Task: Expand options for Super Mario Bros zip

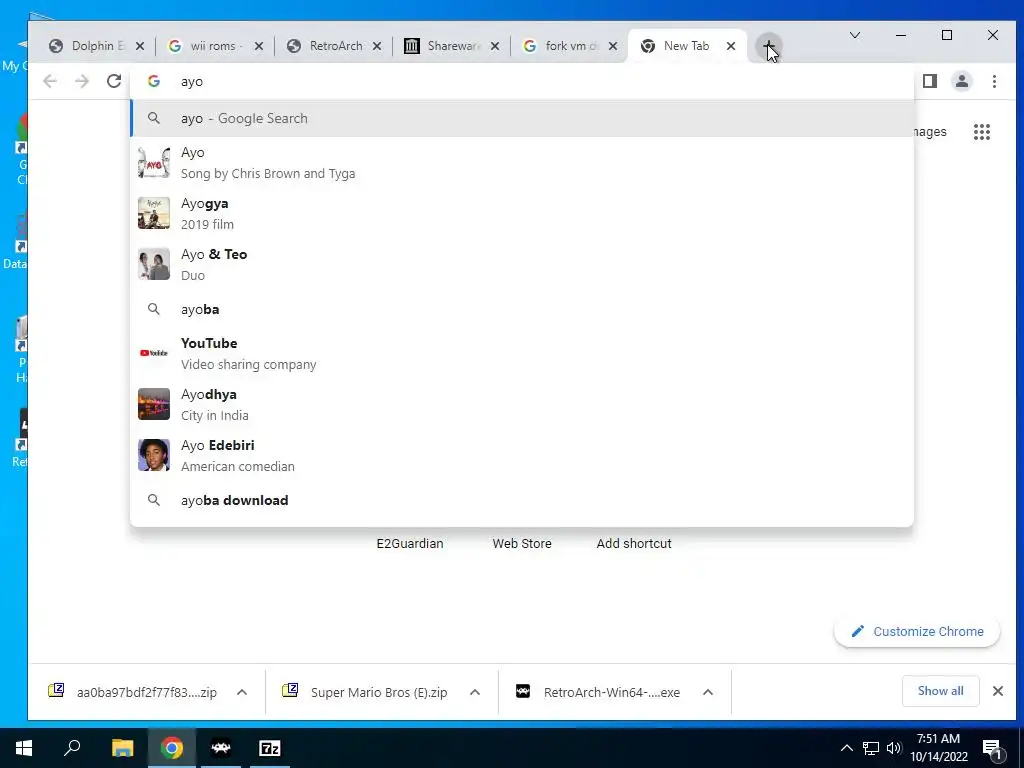Action: click(475, 692)
